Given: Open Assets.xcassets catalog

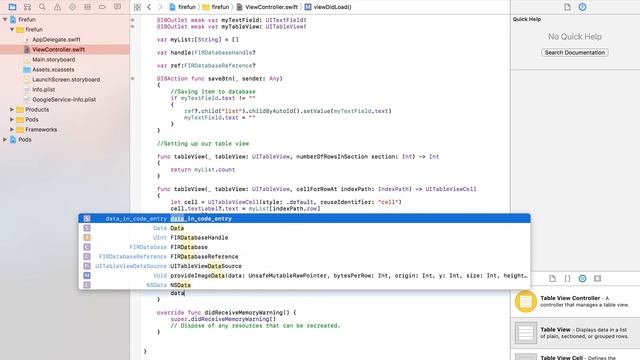Looking at the screenshot, I should click(x=53, y=69).
